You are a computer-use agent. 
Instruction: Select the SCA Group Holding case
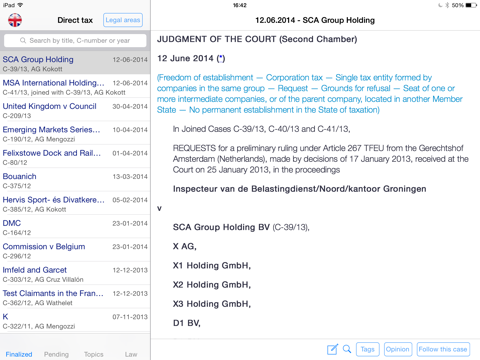tap(75, 63)
